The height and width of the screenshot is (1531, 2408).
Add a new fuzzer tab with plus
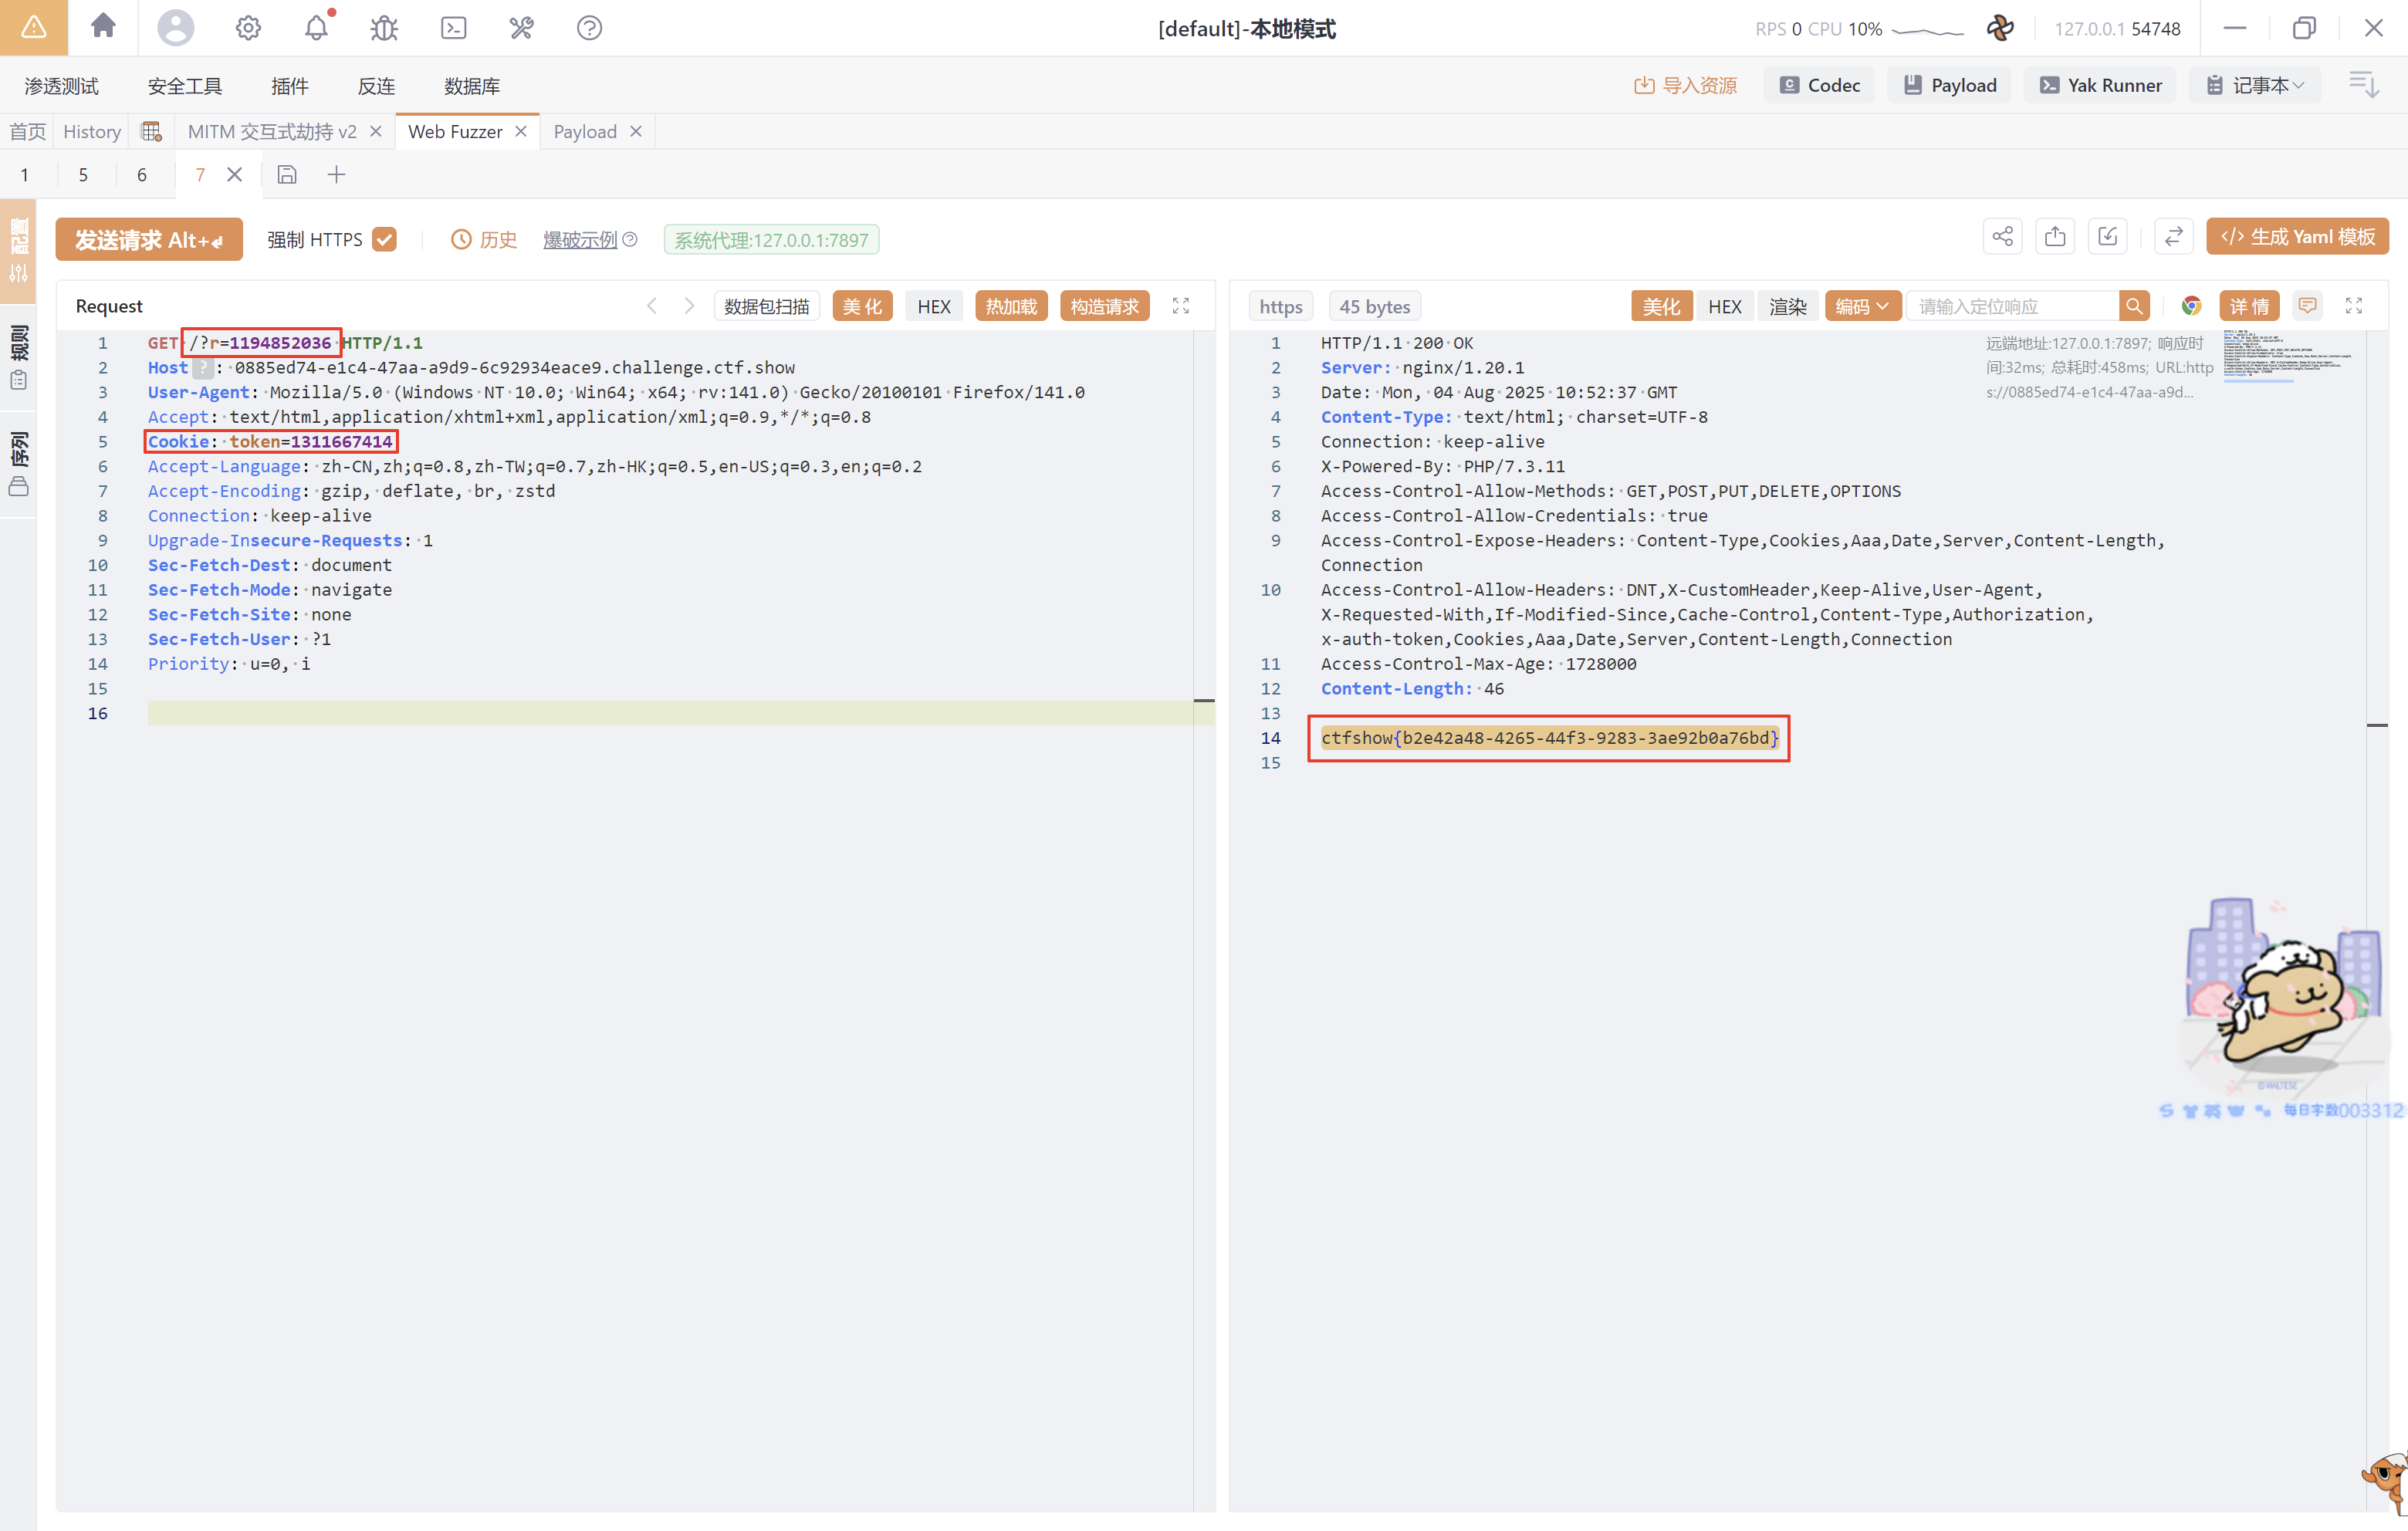337,175
